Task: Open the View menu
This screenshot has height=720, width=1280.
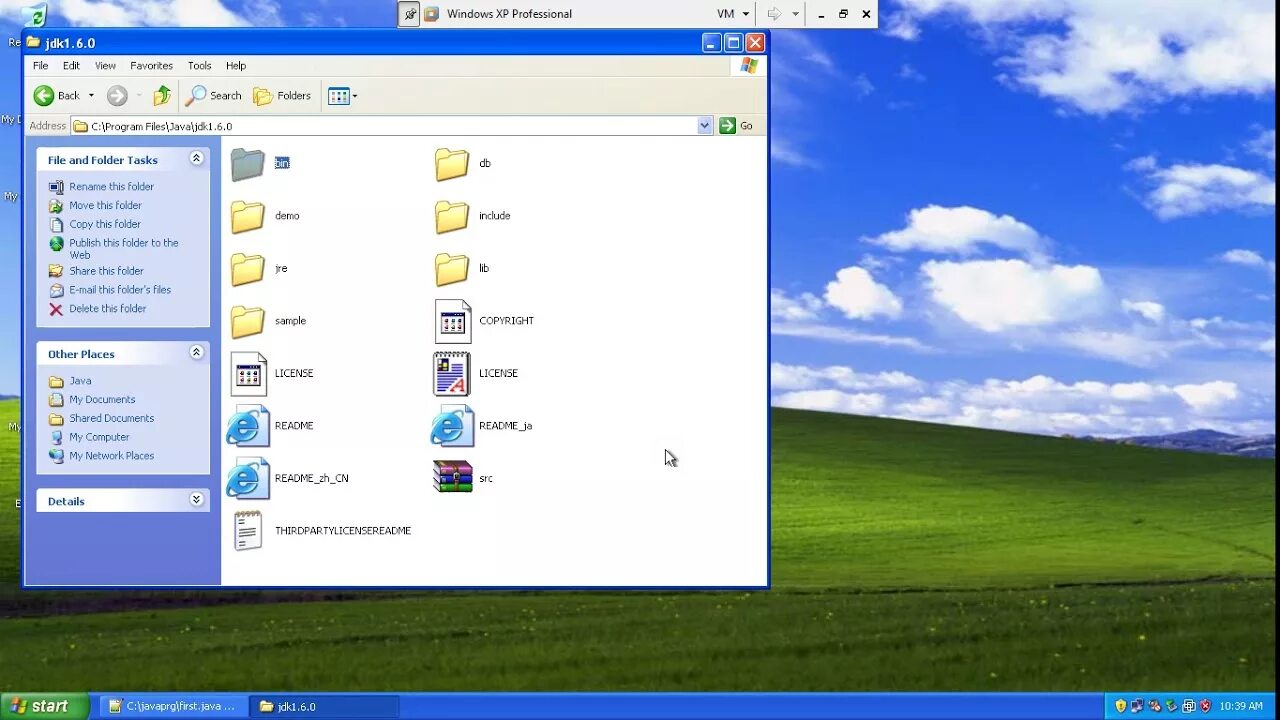Action: coord(105,66)
